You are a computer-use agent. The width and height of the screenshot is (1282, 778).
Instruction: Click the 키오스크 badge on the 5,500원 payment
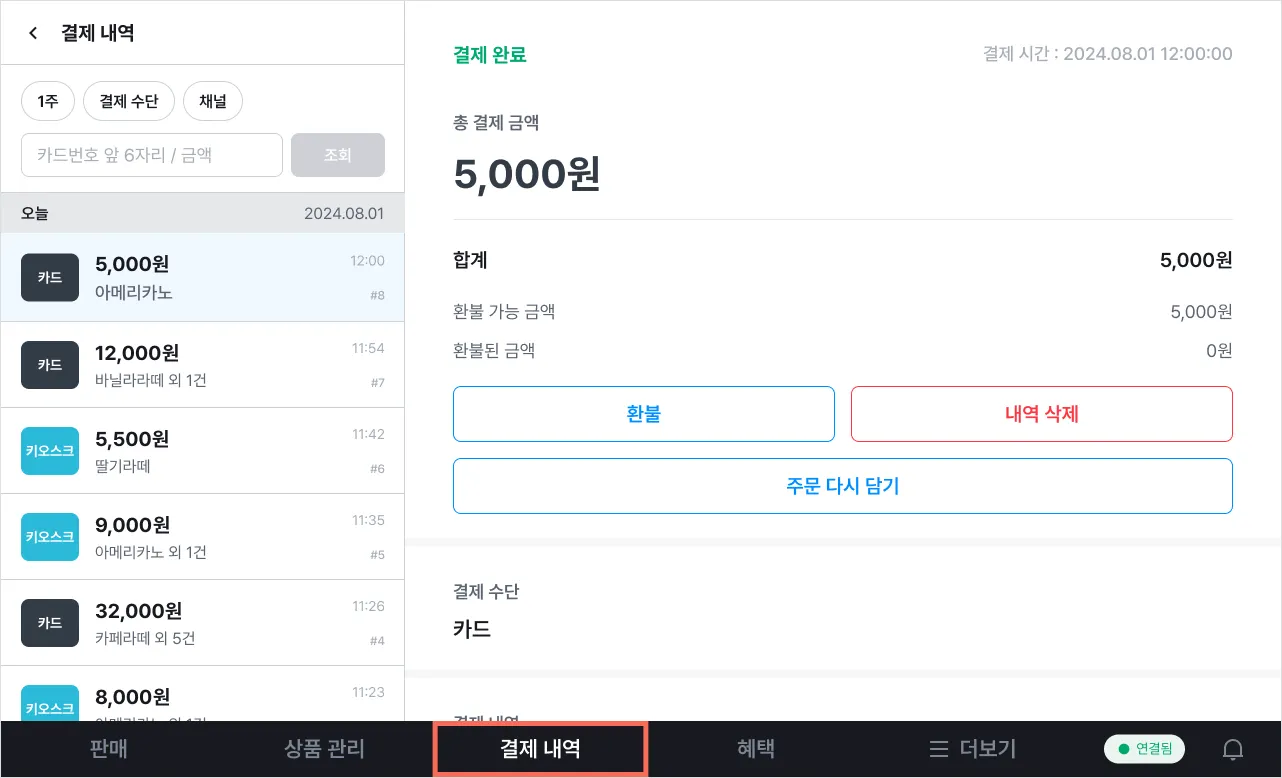pos(50,450)
